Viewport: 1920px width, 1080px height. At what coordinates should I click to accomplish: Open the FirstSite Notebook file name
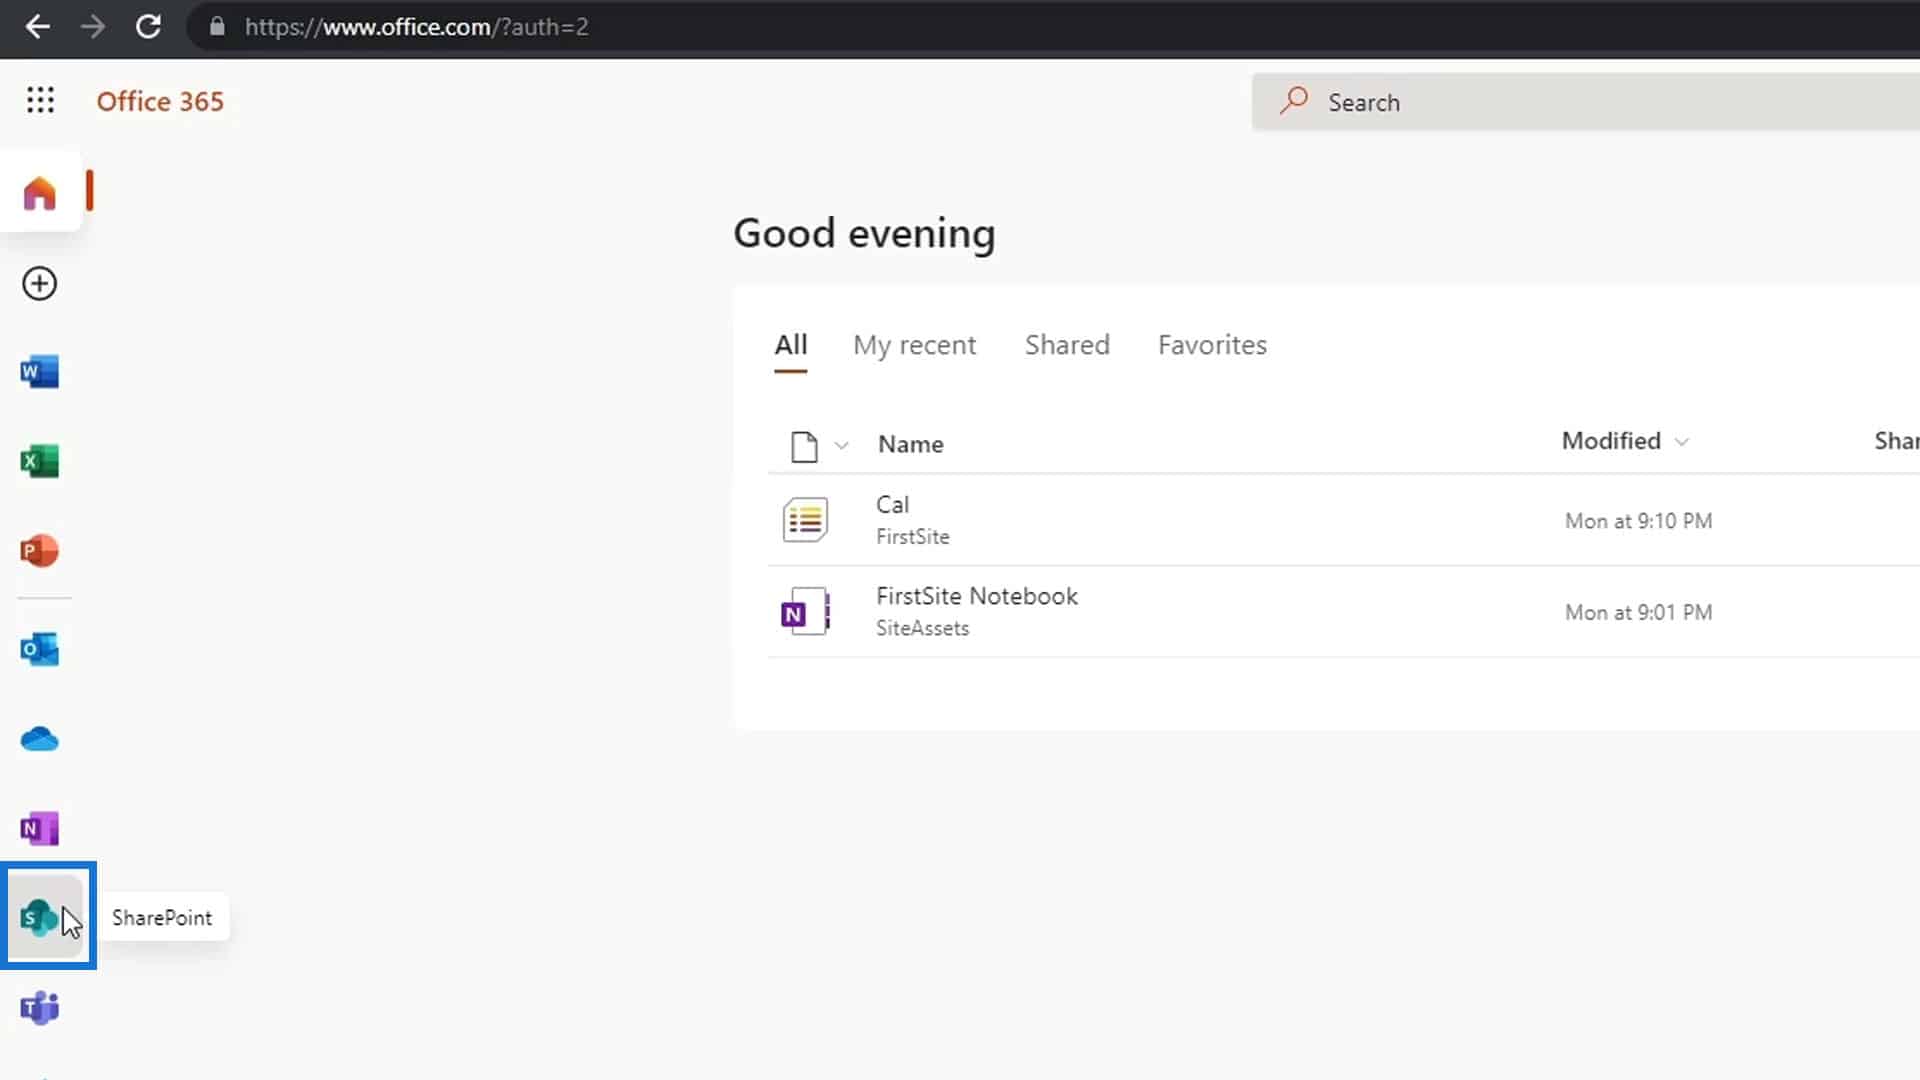click(977, 596)
